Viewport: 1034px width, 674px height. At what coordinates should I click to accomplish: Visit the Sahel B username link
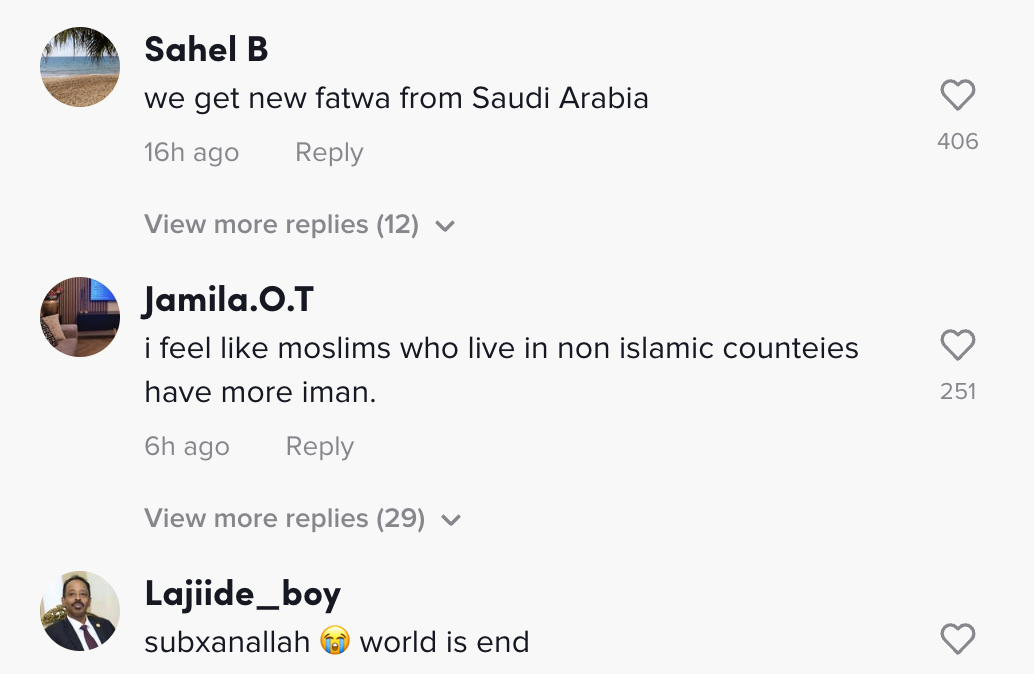point(206,49)
